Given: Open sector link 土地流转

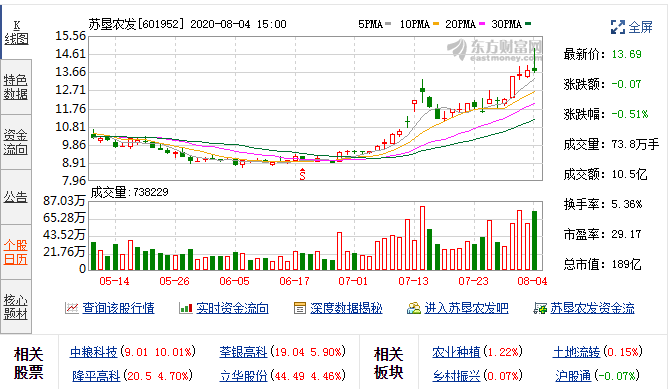Looking at the screenshot, I should (x=576, y=352).
